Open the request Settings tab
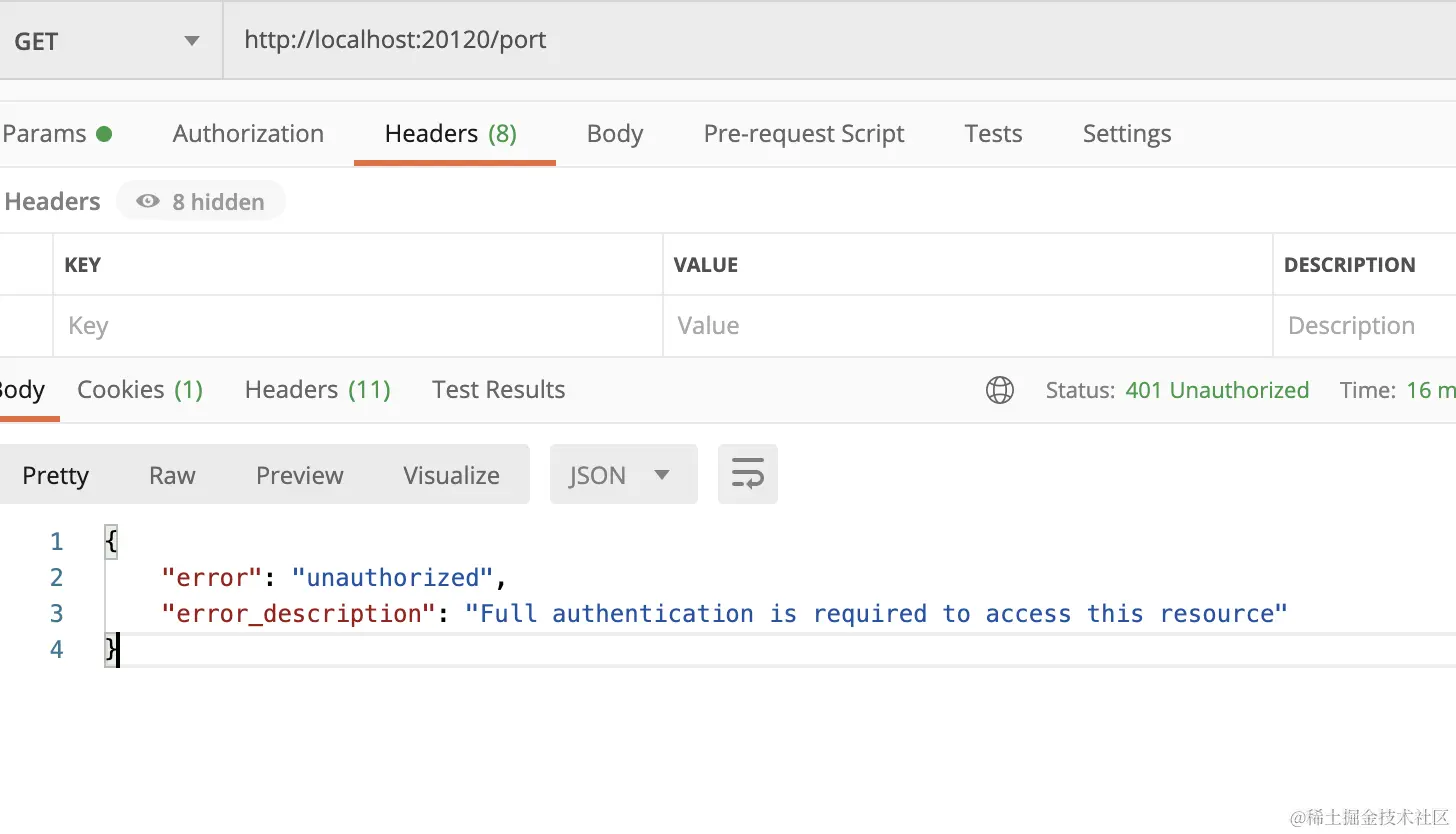 (x=1127, y=134)
